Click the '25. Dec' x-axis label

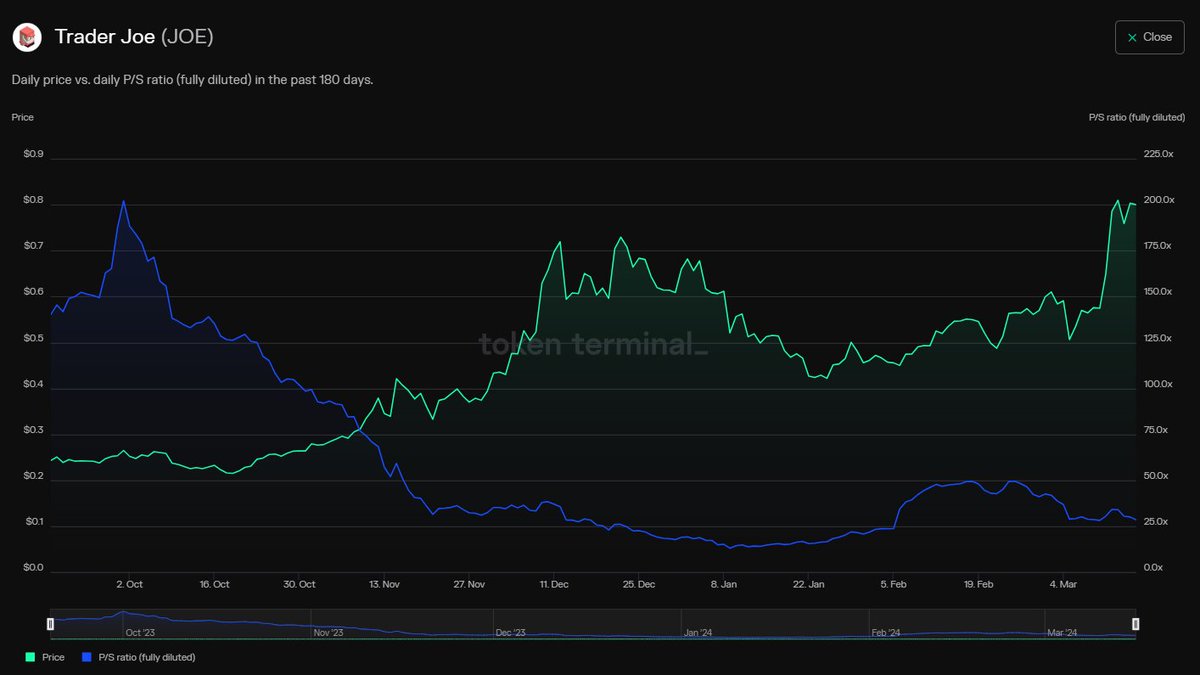(x=639, y=584)
